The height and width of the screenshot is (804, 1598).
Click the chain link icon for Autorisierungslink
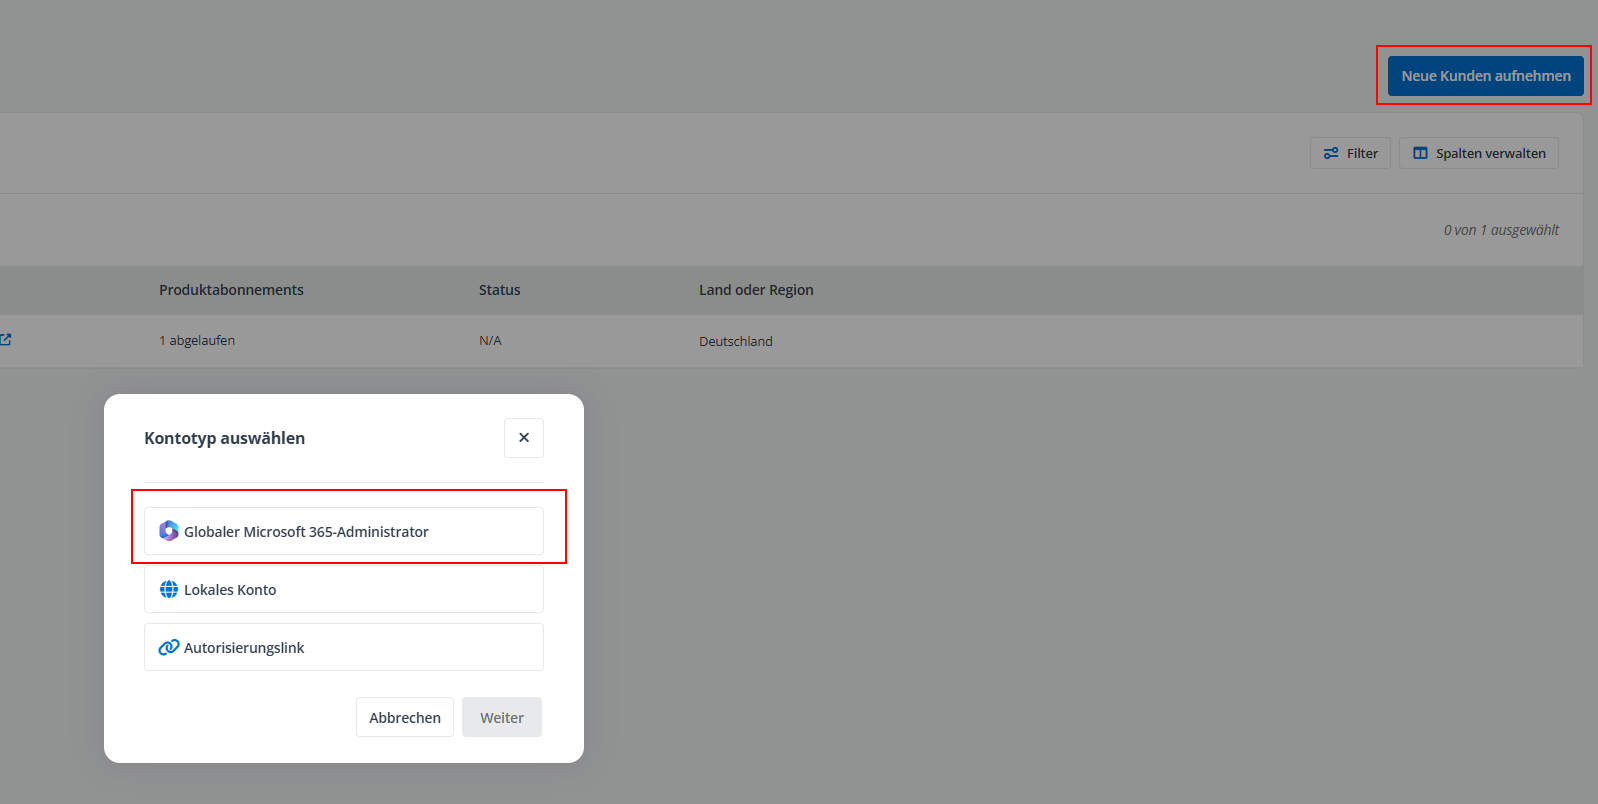pos(169,648)
